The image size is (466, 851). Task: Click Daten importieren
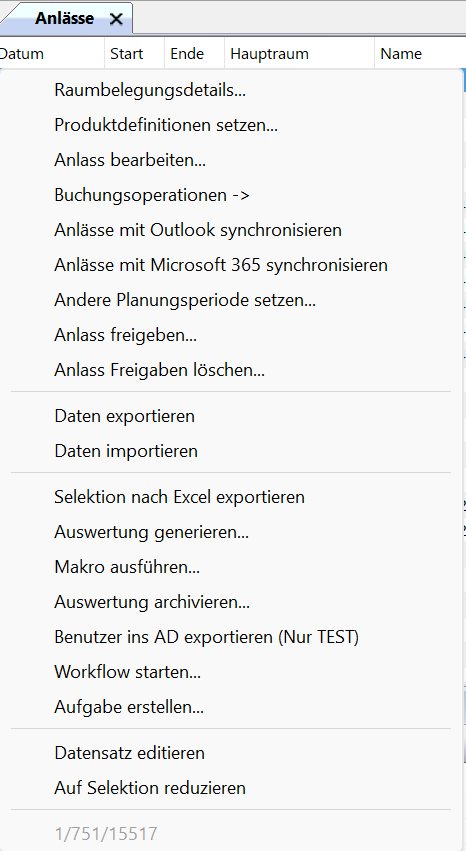coord(231,451)
